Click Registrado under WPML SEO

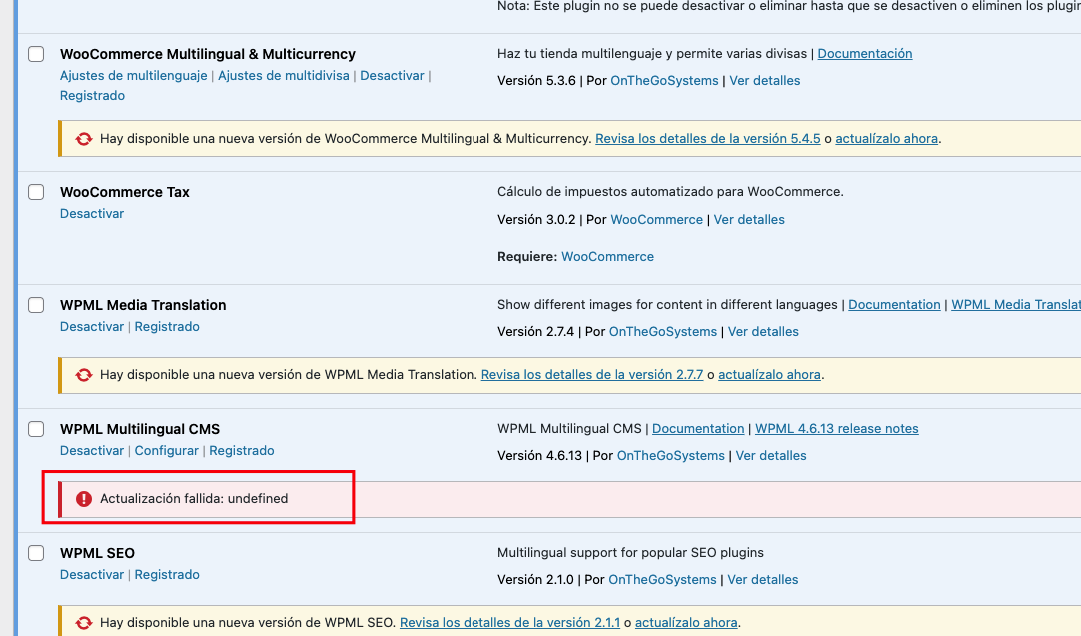point(167,575)
